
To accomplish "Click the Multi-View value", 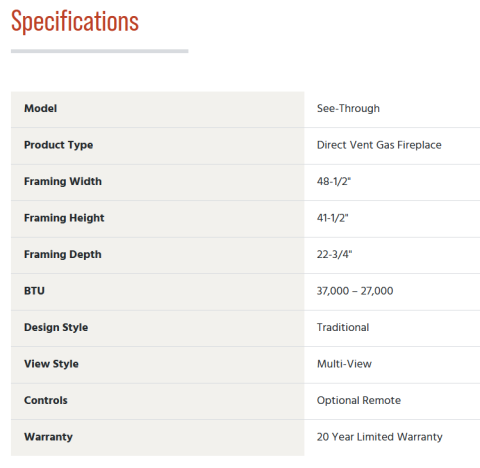I will (x=344, y=364).
